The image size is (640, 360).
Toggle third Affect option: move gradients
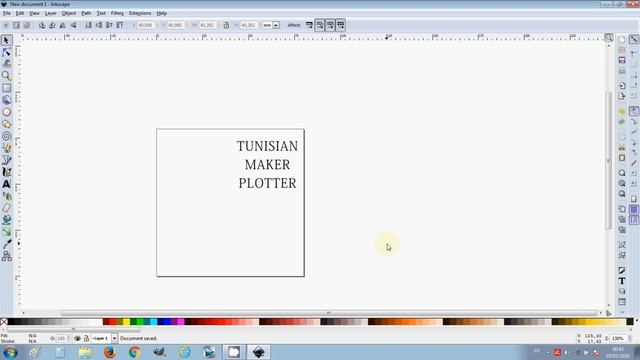[330, 25]
